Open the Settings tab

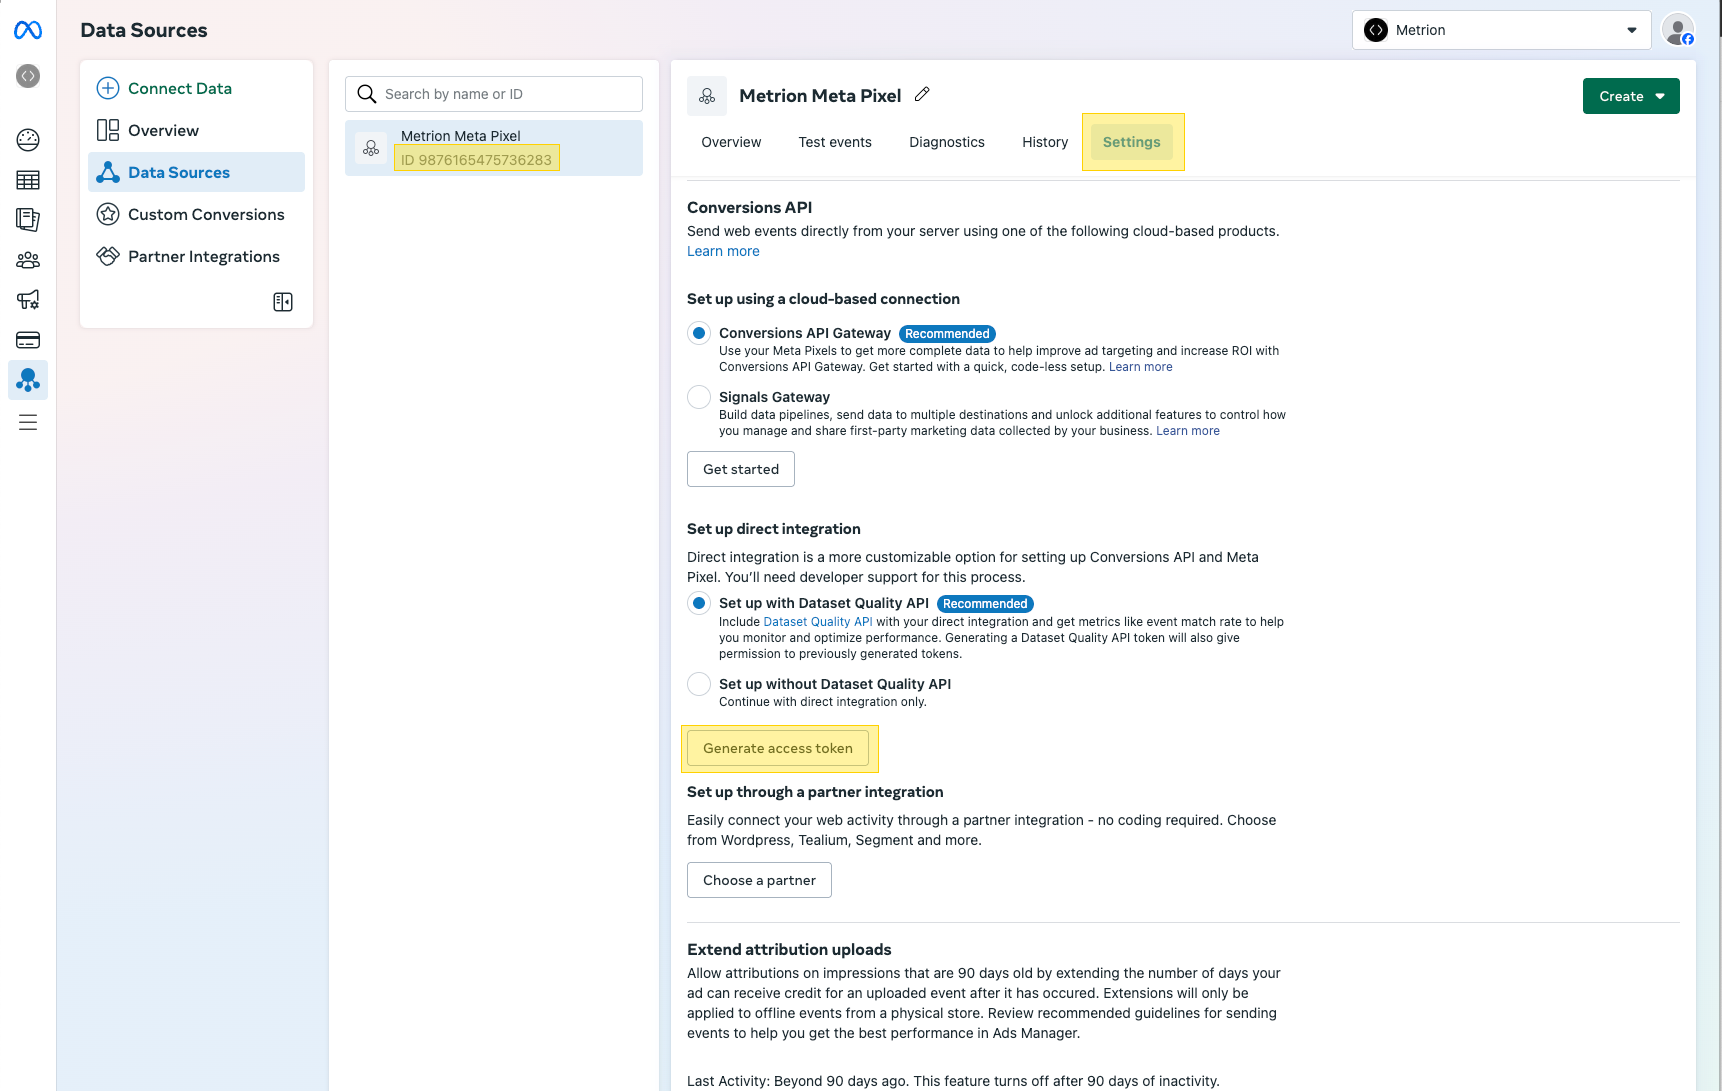tap(1132, 142)
